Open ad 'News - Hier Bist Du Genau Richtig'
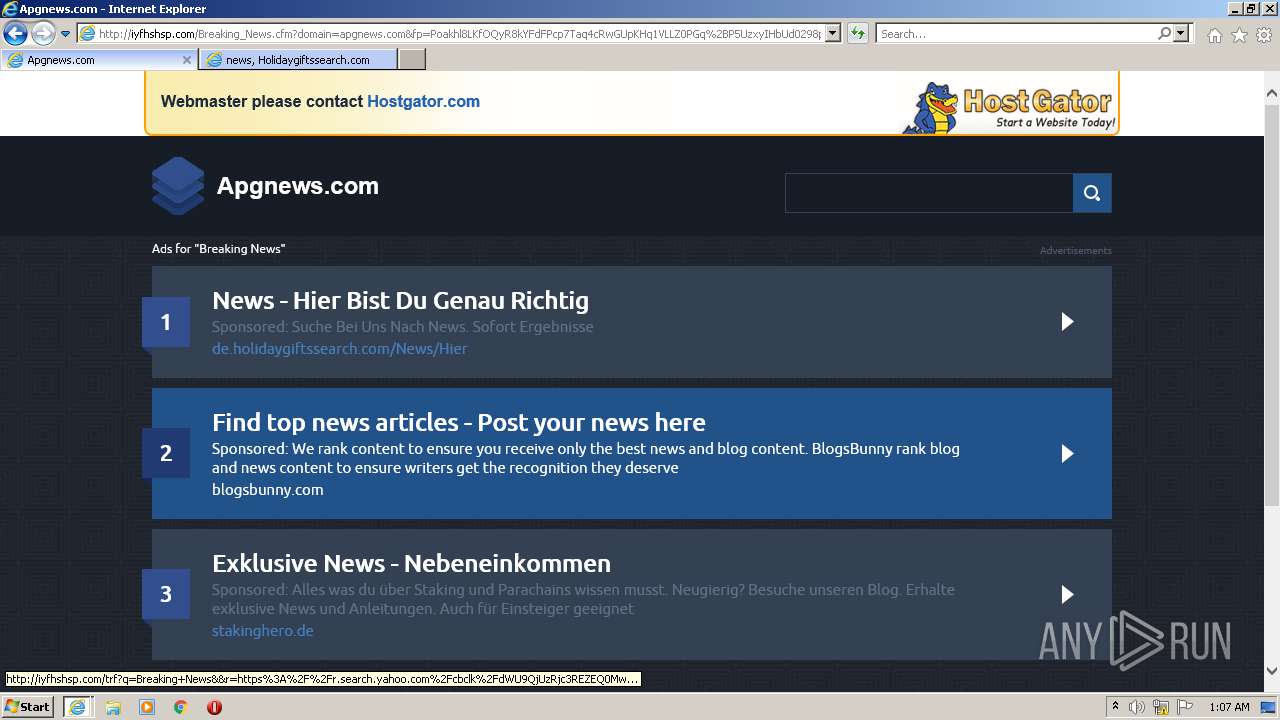This screenshot has height=720, width=1280. [x=400, y=300]
